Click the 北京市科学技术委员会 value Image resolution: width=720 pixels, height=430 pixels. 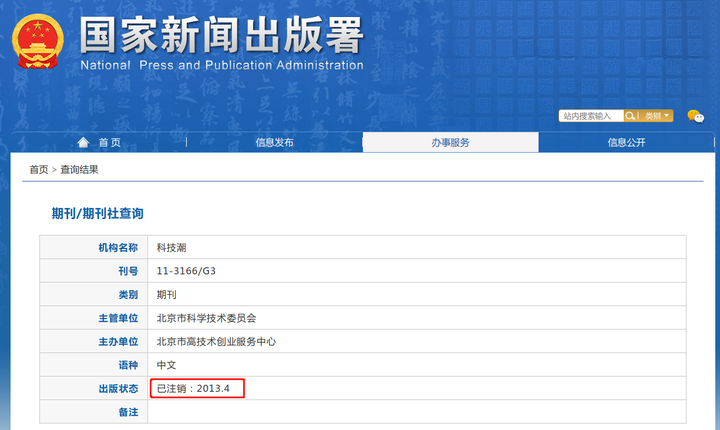[206, 318]
